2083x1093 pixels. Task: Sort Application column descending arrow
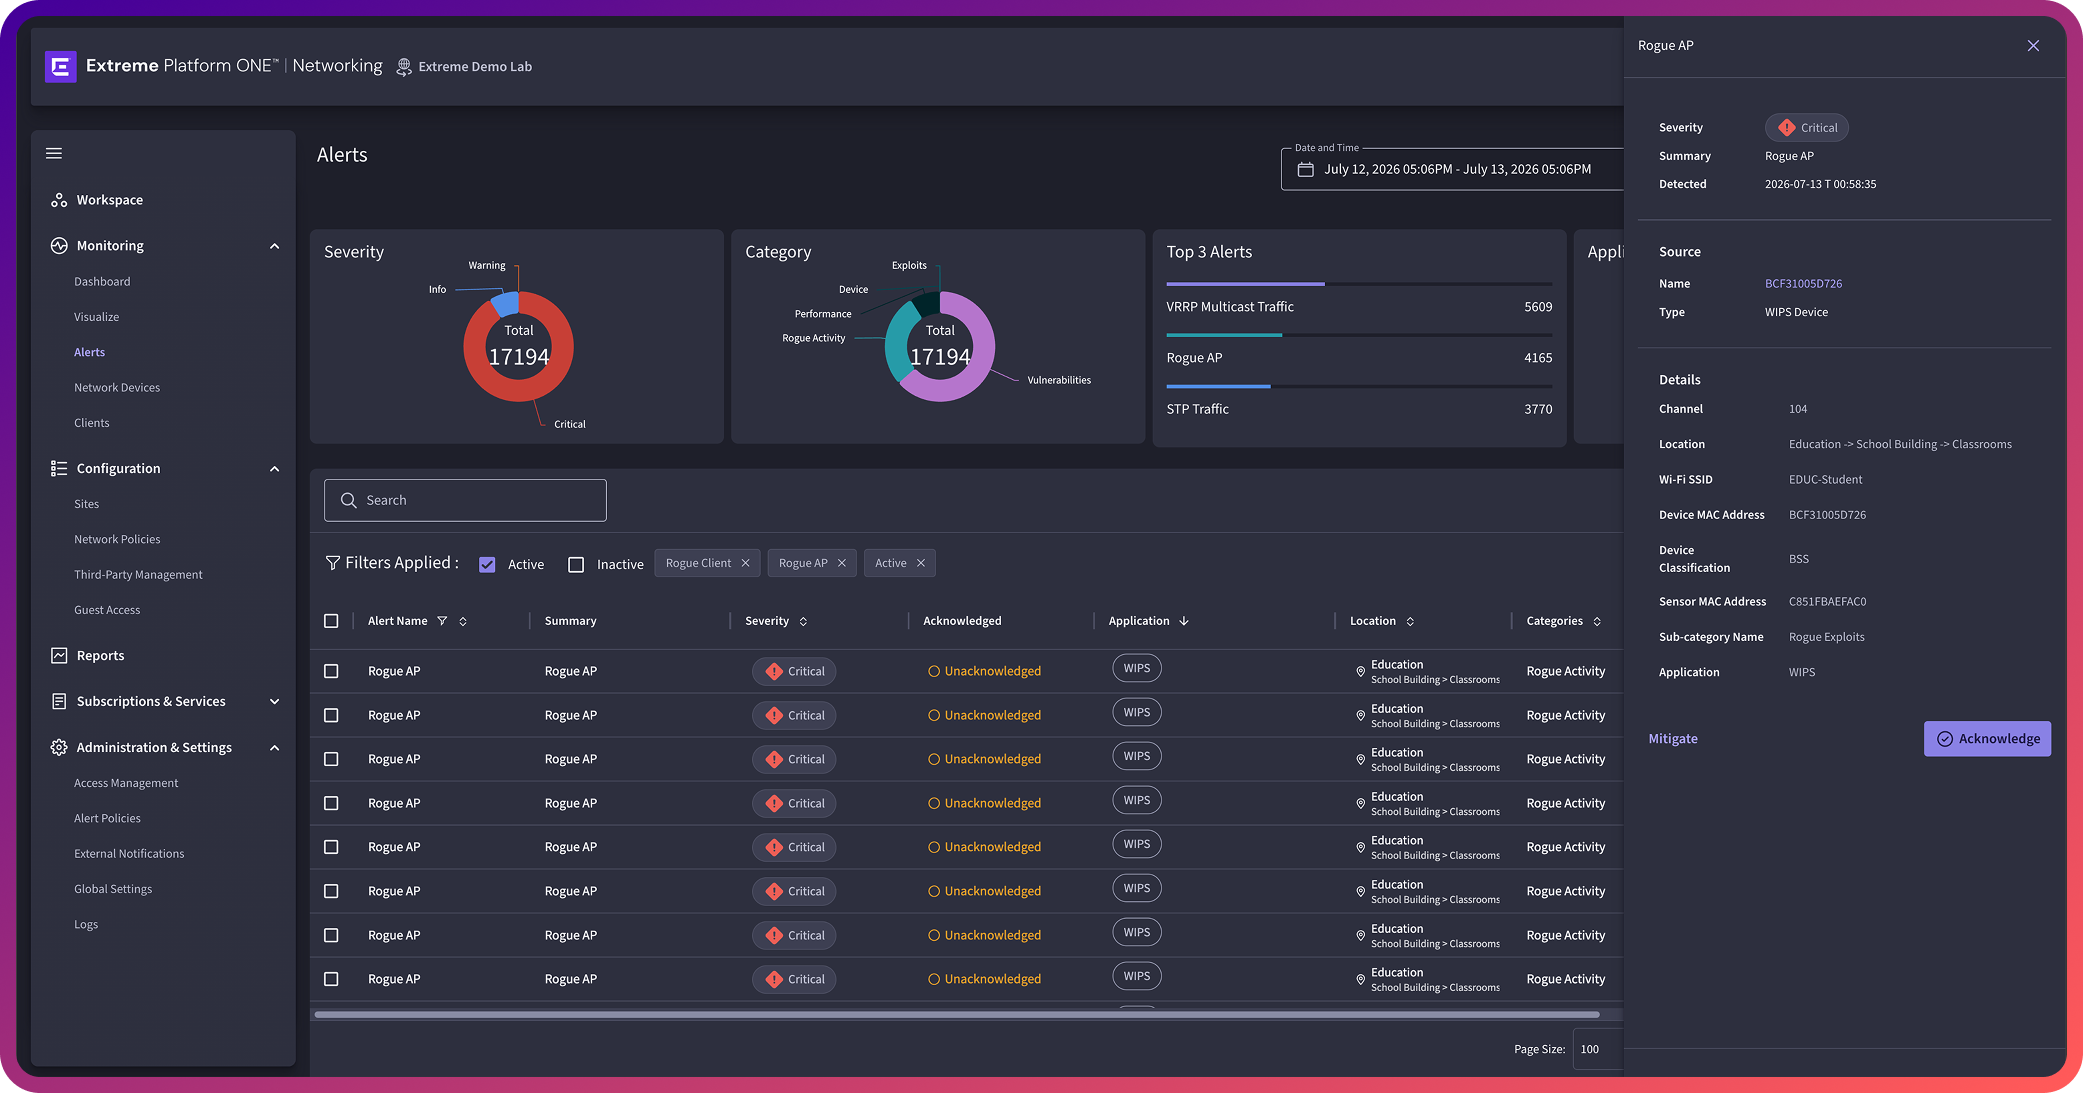point(1184,621)
